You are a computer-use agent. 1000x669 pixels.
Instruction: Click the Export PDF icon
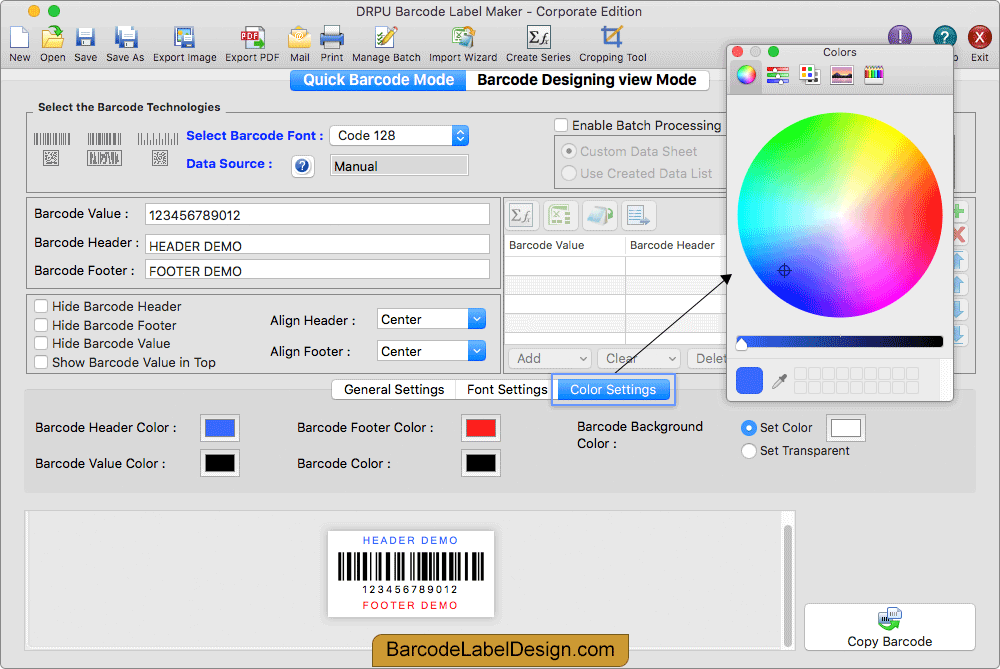[253, 38]
